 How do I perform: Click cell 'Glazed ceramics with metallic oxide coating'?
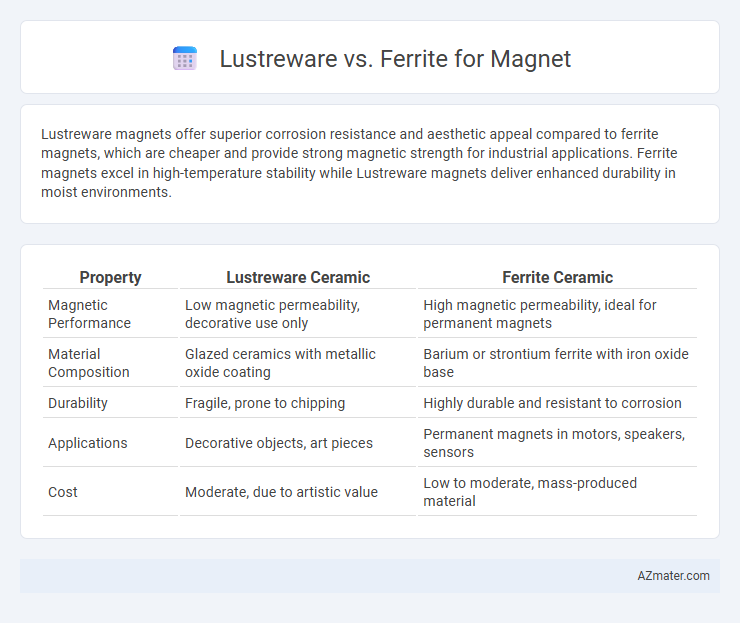280,363
